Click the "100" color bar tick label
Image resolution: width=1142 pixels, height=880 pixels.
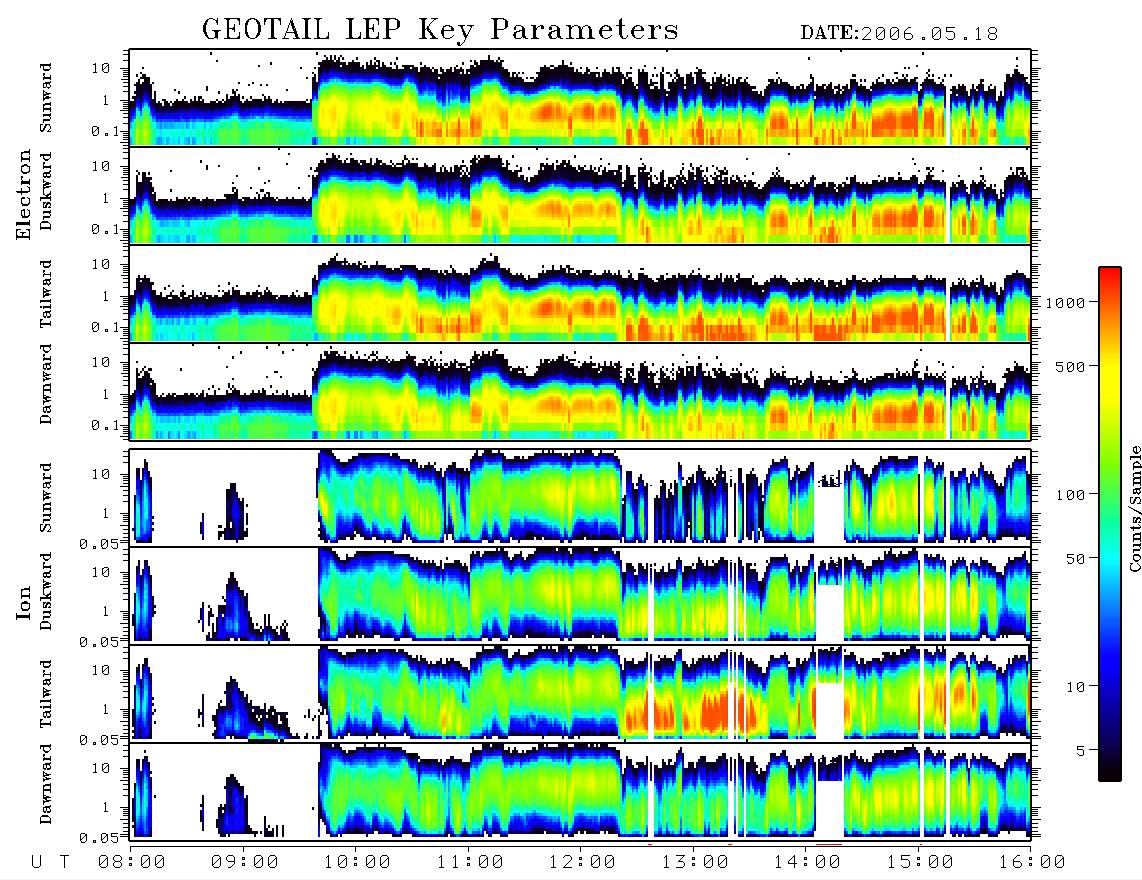[1070, 495]
